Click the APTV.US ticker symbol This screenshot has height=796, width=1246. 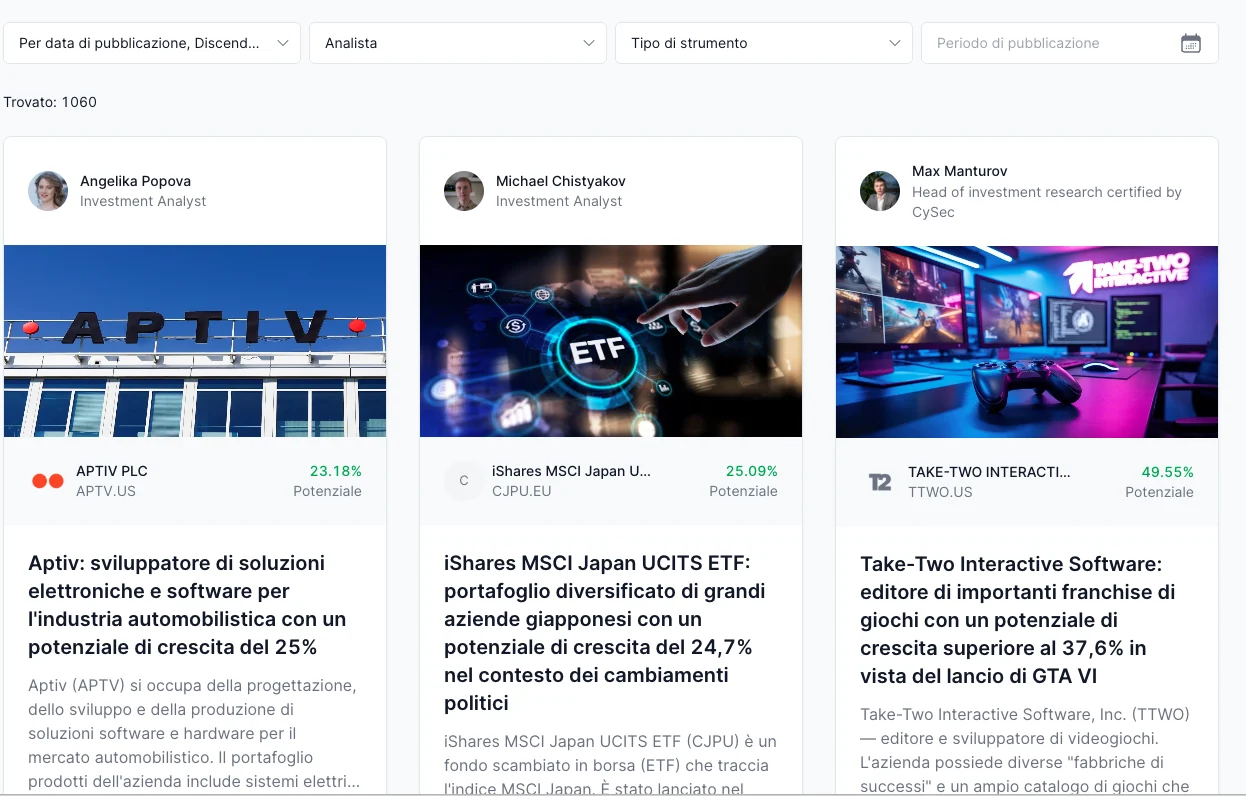coord(106,491)
